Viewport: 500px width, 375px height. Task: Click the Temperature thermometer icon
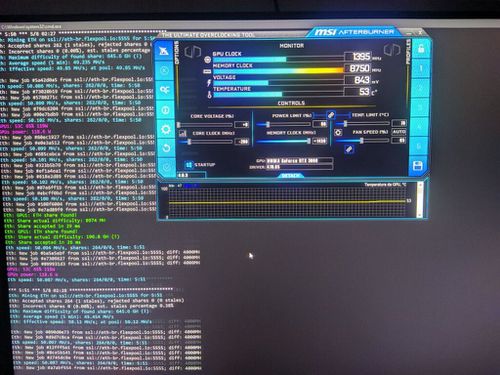210,95
